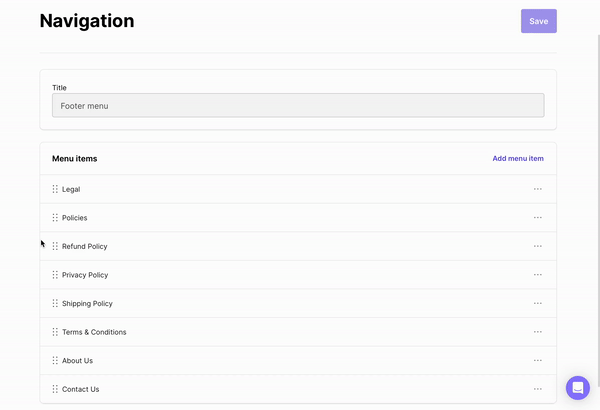The image size is (600, 410).
Task: Open the three-dot menu for Contact Us
Action: point(538,389)
